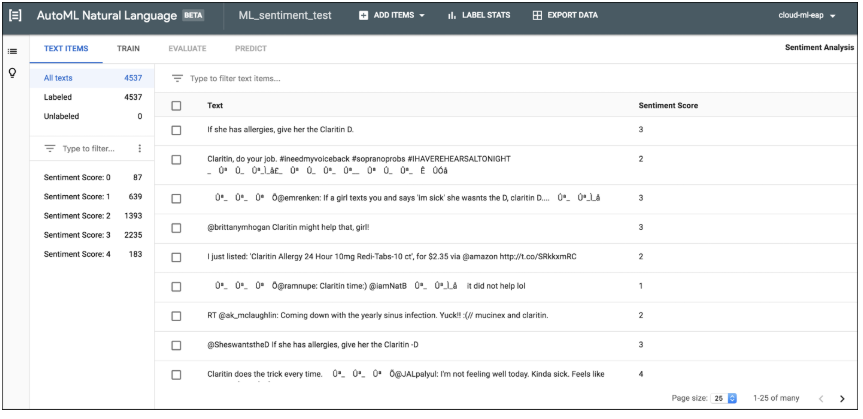
Task: Click the BETA badge
Action: click(193, 15)
